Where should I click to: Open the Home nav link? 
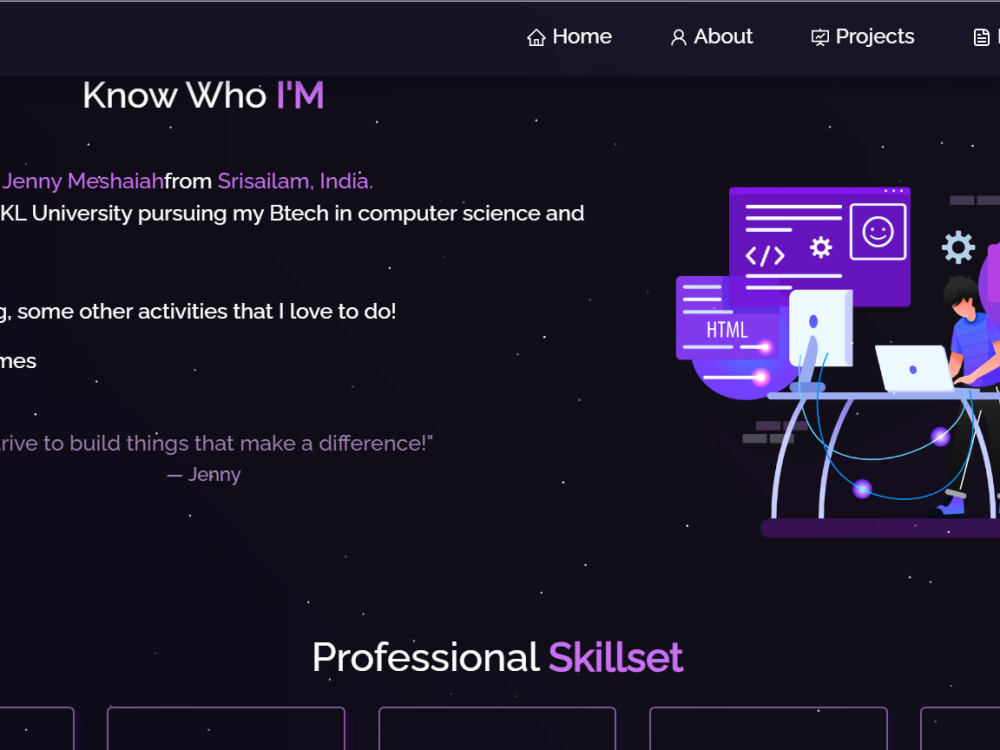[569, 37]
